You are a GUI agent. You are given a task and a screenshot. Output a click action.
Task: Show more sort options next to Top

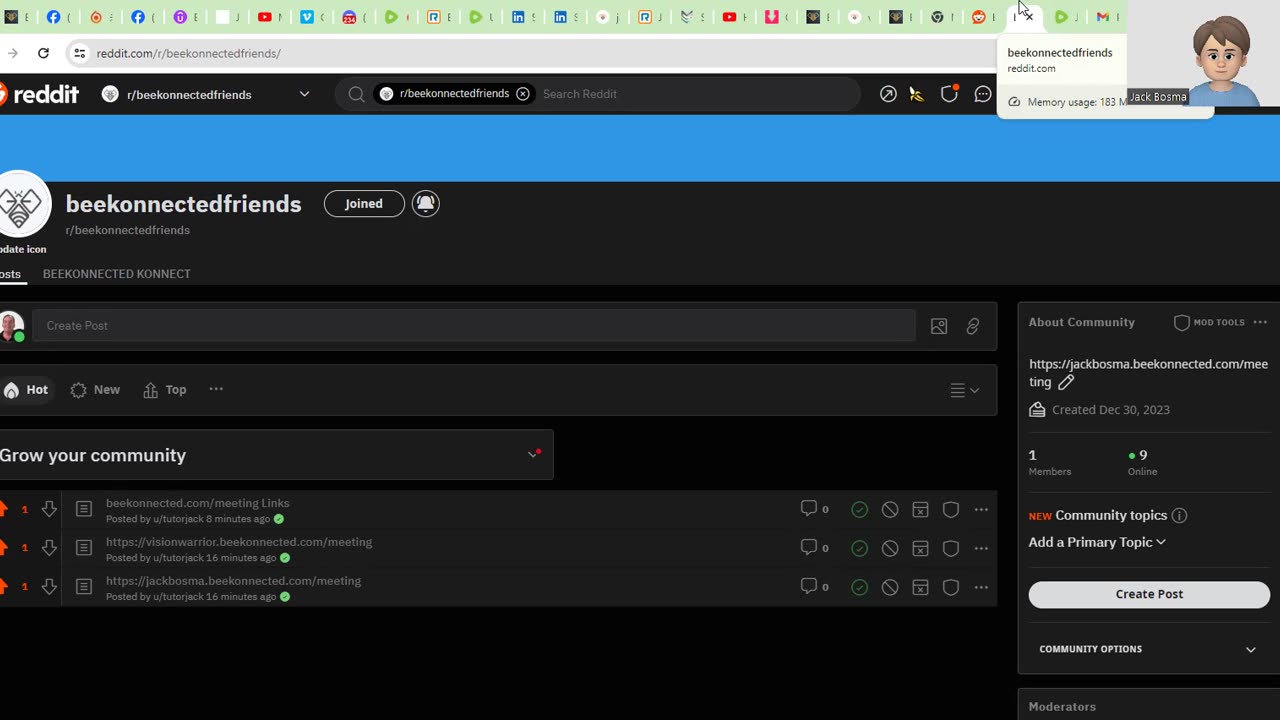[216, 389]
